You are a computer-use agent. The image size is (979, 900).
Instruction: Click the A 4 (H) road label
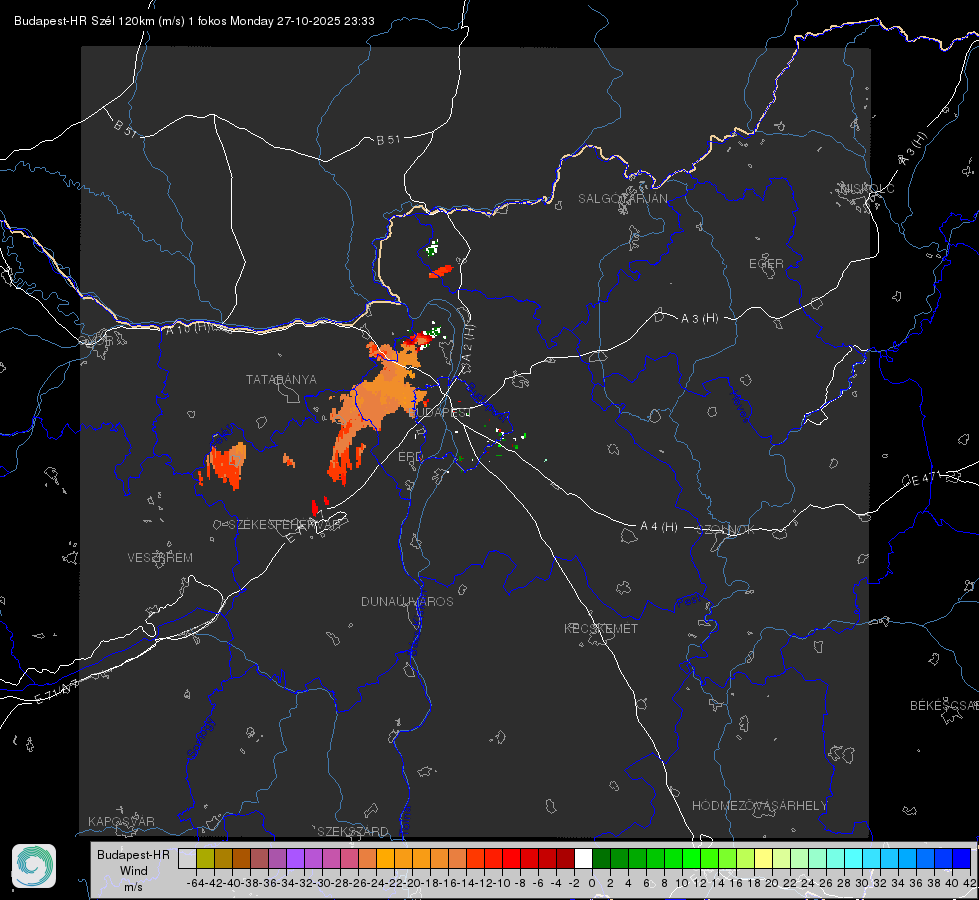(x=659, y=527)
